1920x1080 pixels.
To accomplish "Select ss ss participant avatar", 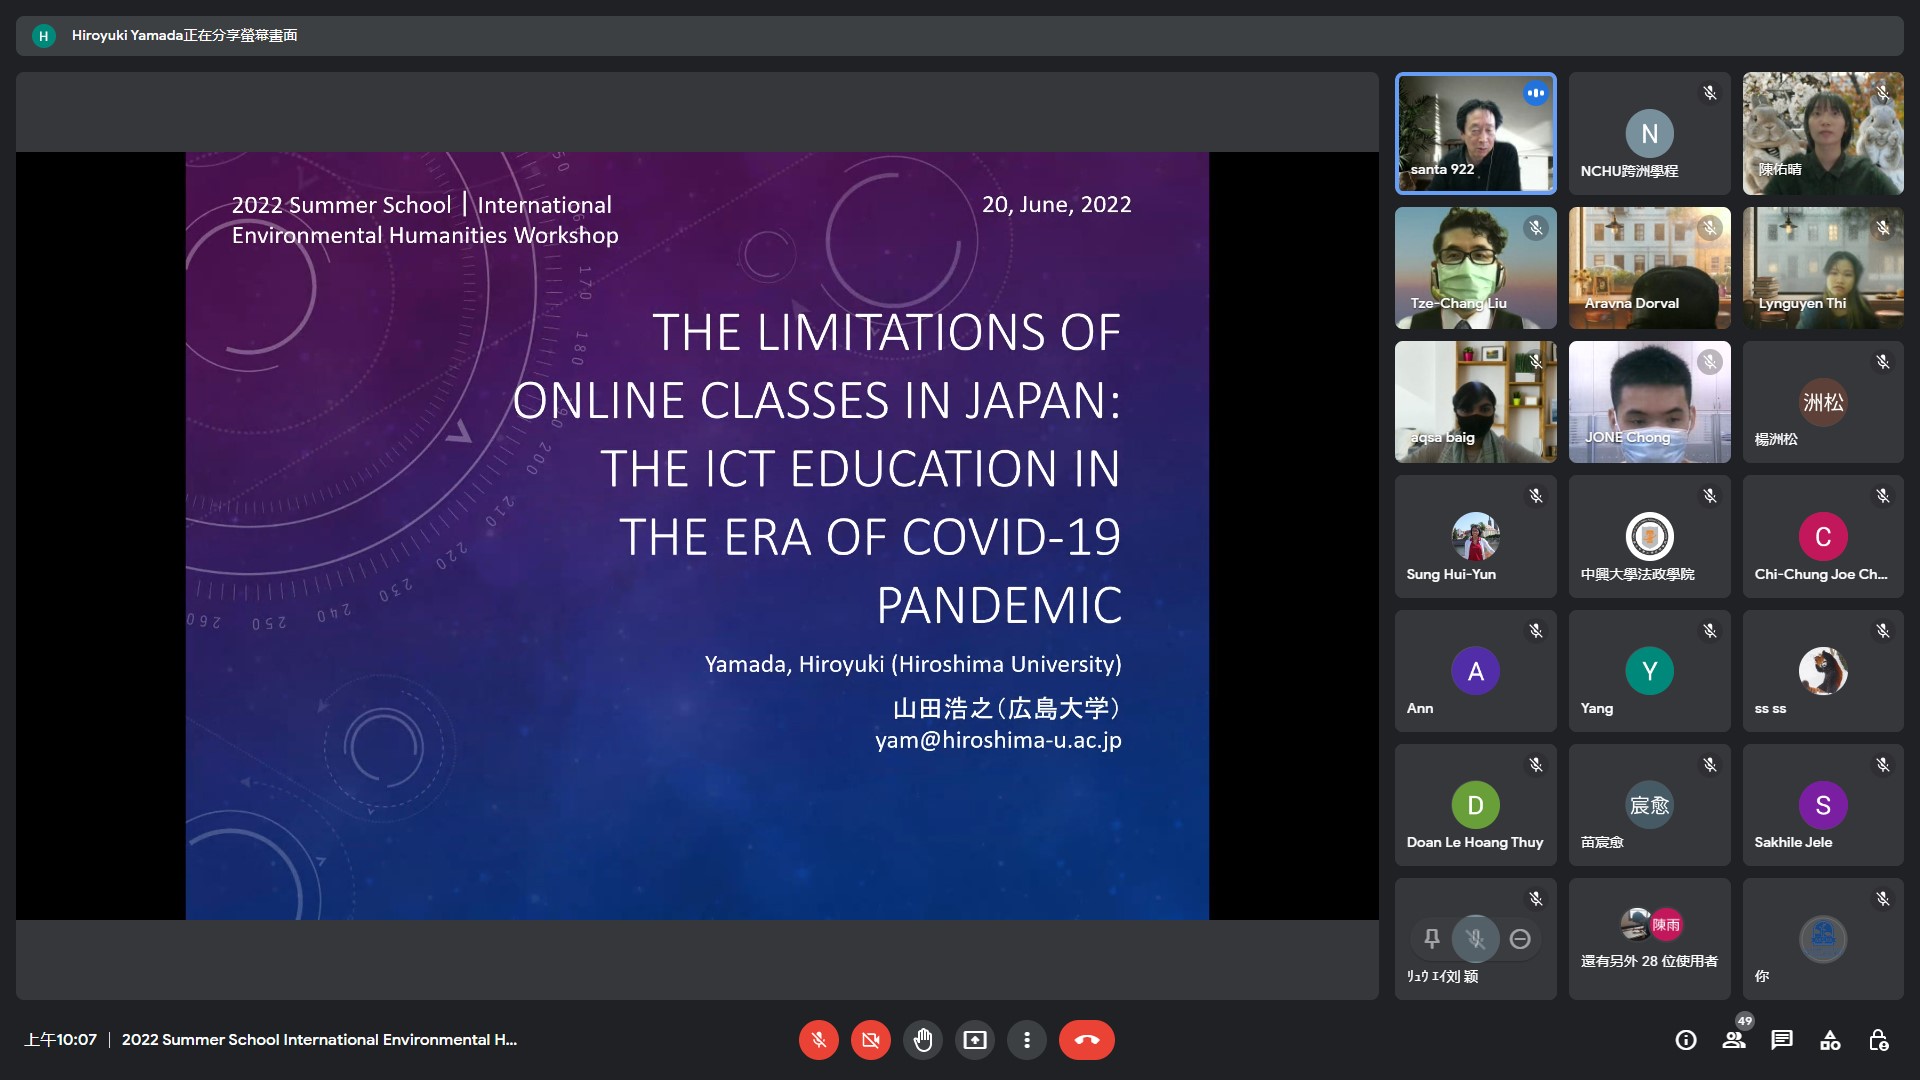I will point(1823,671).
